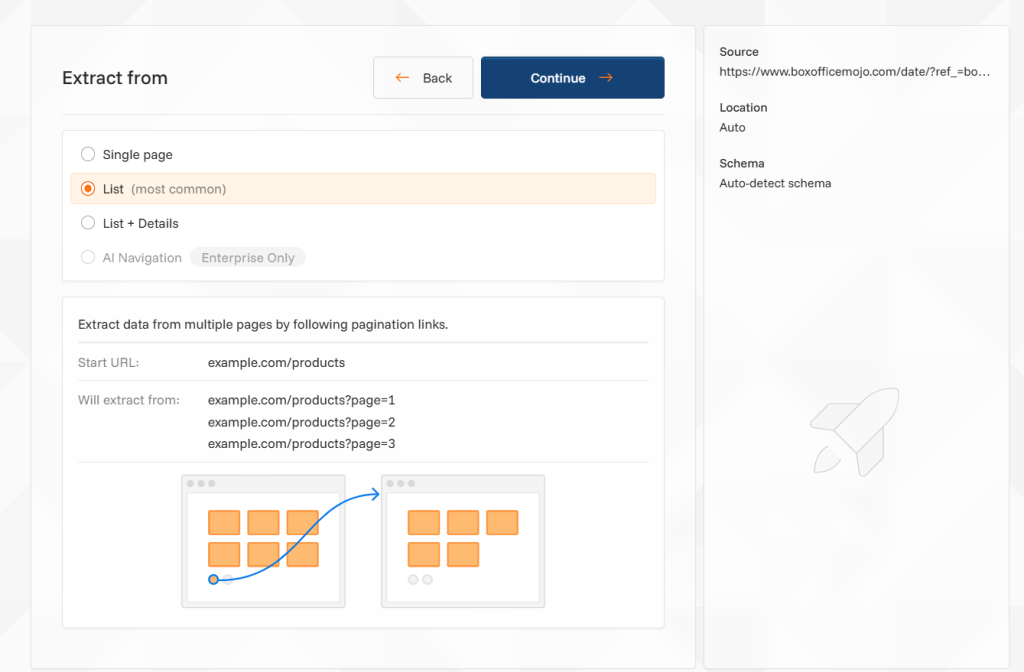
Task: Click the right arrow icon inside Continue
Action: [605, 78]
